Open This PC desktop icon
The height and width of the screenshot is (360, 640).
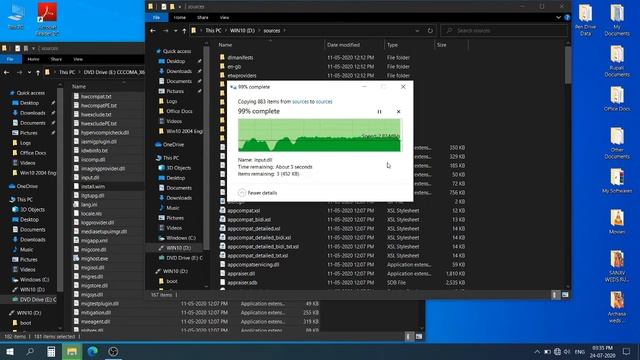tap(16, 17)
